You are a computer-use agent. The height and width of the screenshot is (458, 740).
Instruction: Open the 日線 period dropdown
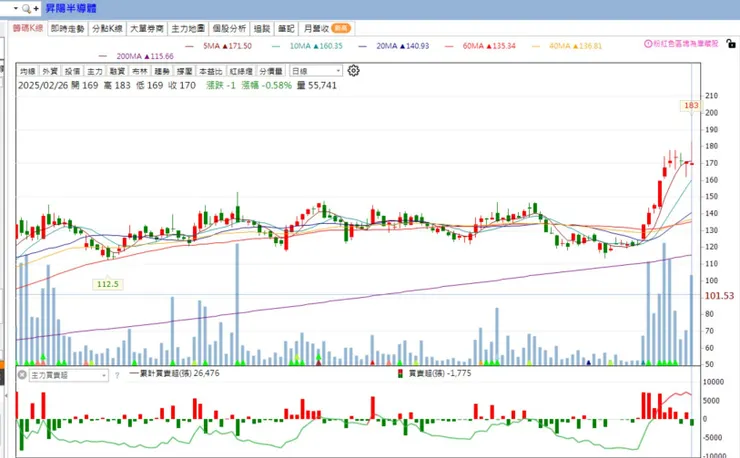point(315,71)
